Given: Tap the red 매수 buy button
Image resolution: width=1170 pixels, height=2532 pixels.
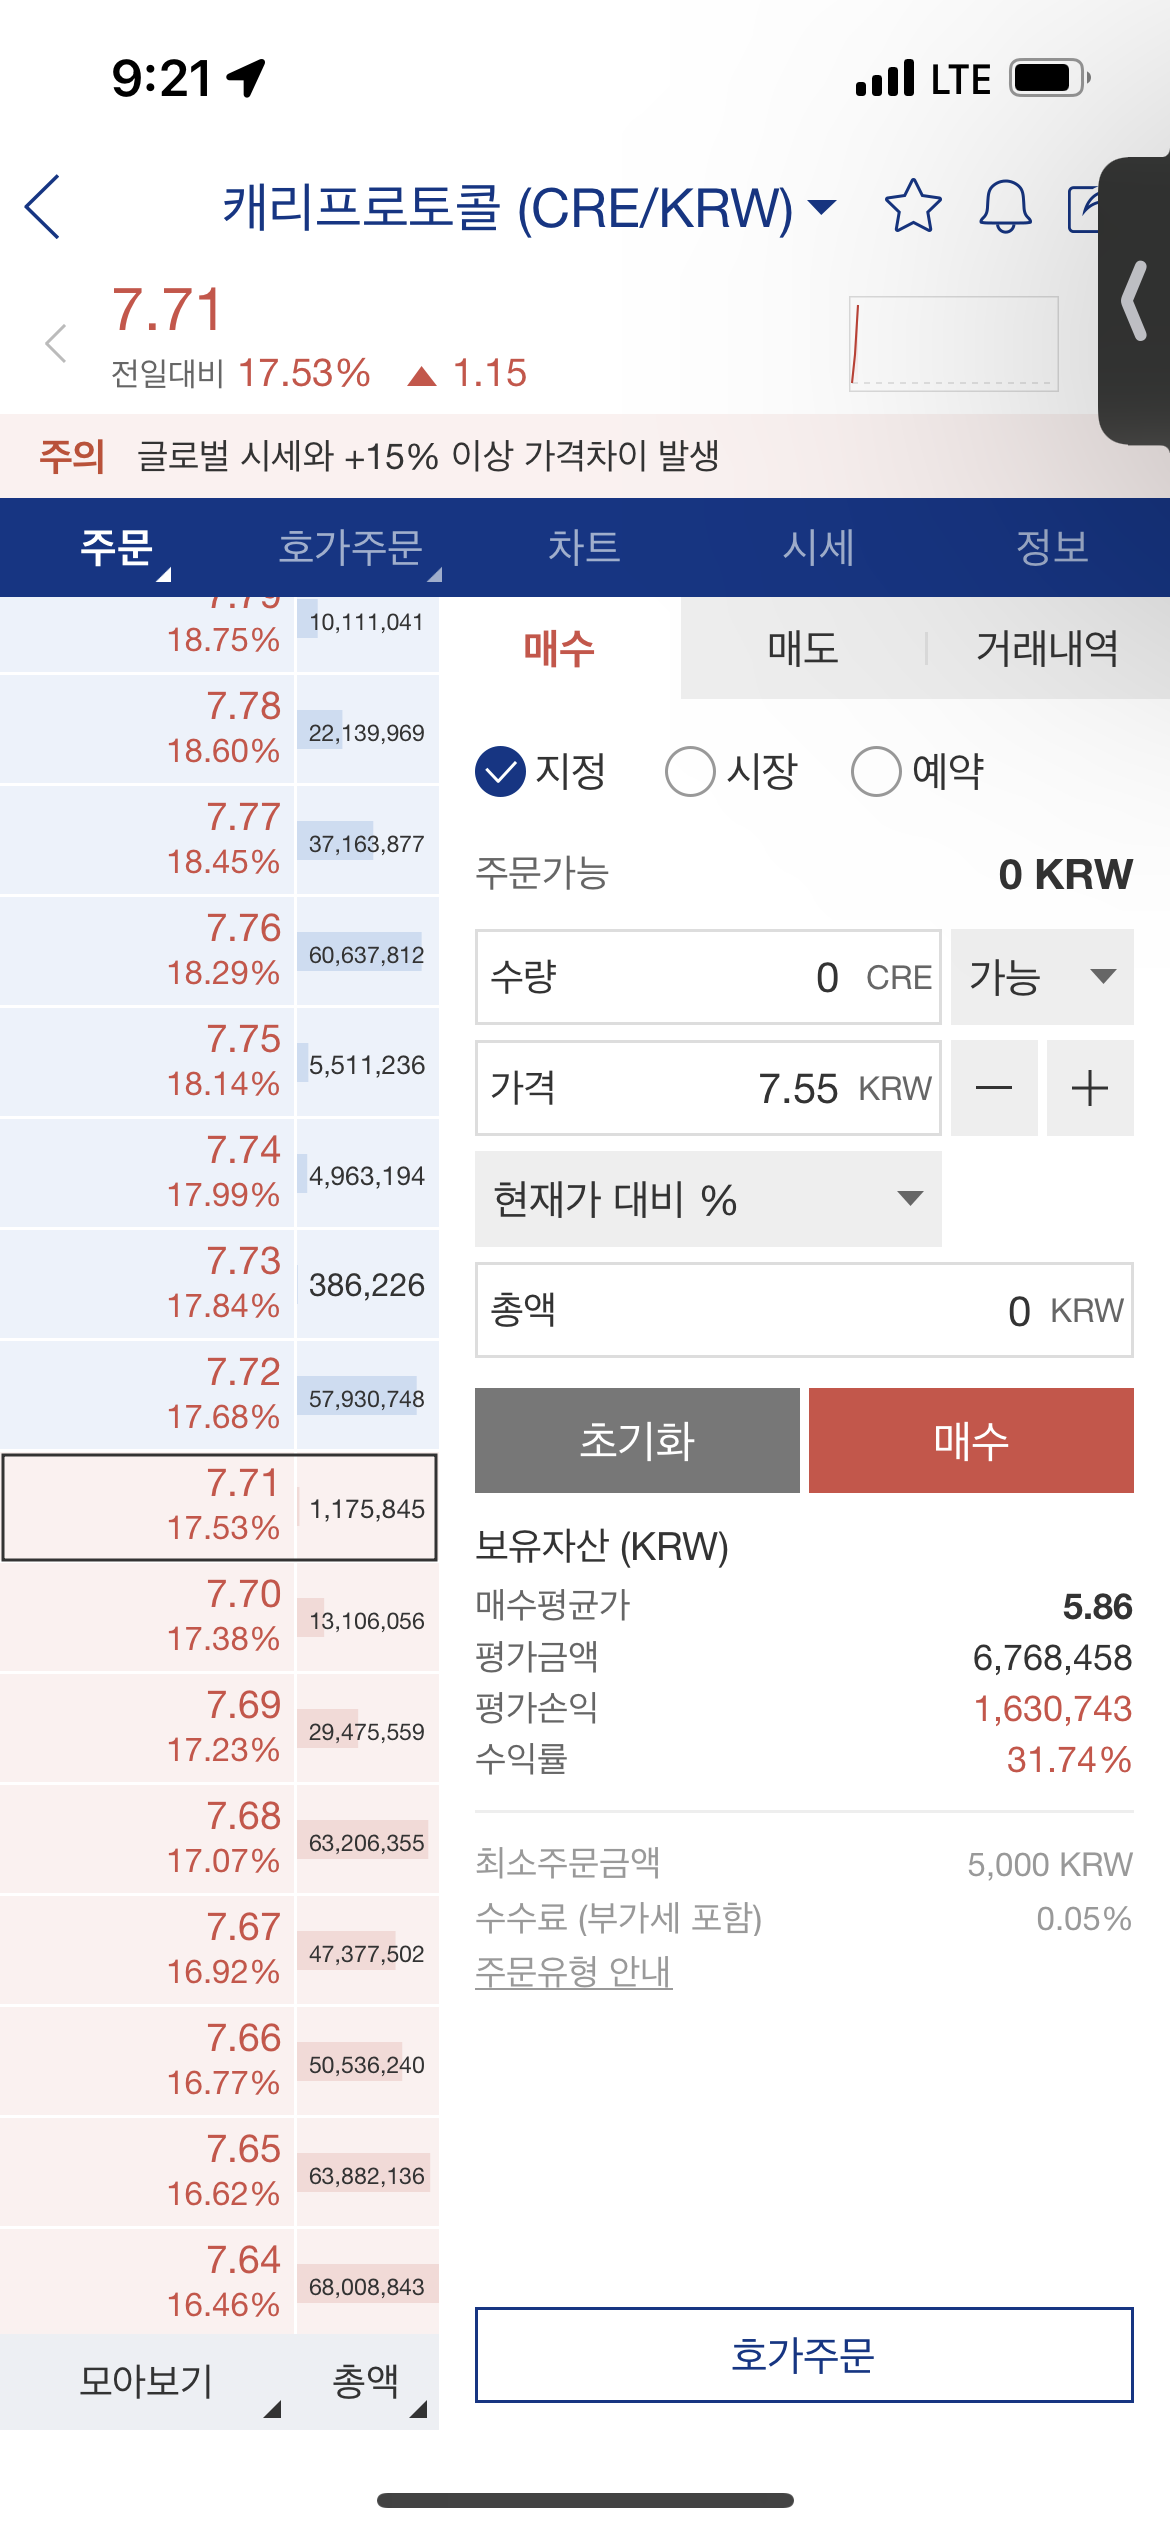Looking at the screenshot, I should click(x=971, y=1440).
